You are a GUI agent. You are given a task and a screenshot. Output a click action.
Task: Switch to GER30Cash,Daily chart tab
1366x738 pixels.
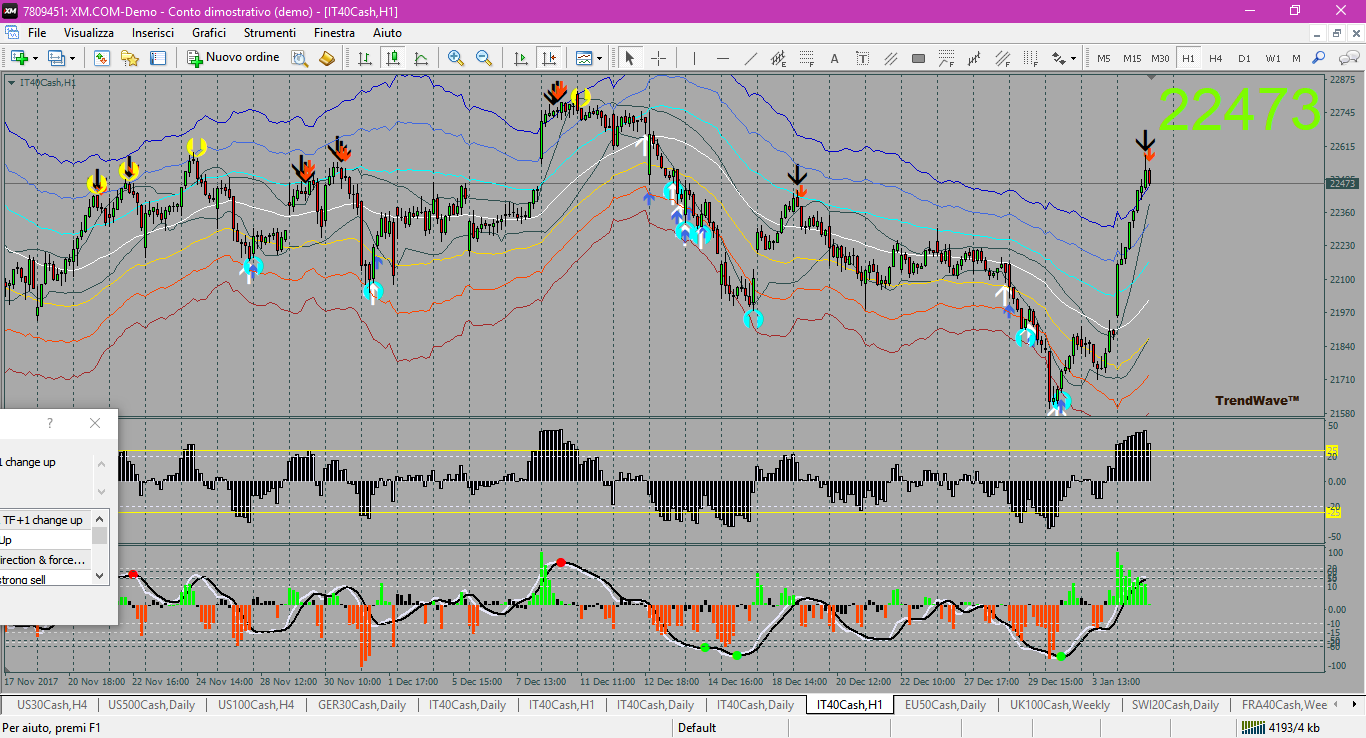362,704
